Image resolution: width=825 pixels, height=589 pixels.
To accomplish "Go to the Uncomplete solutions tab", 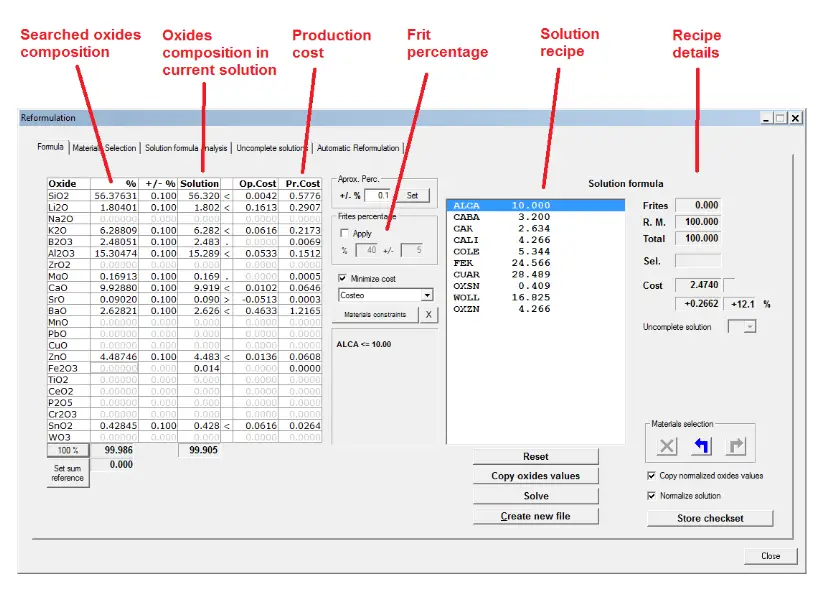I will [x=272, y=148].
